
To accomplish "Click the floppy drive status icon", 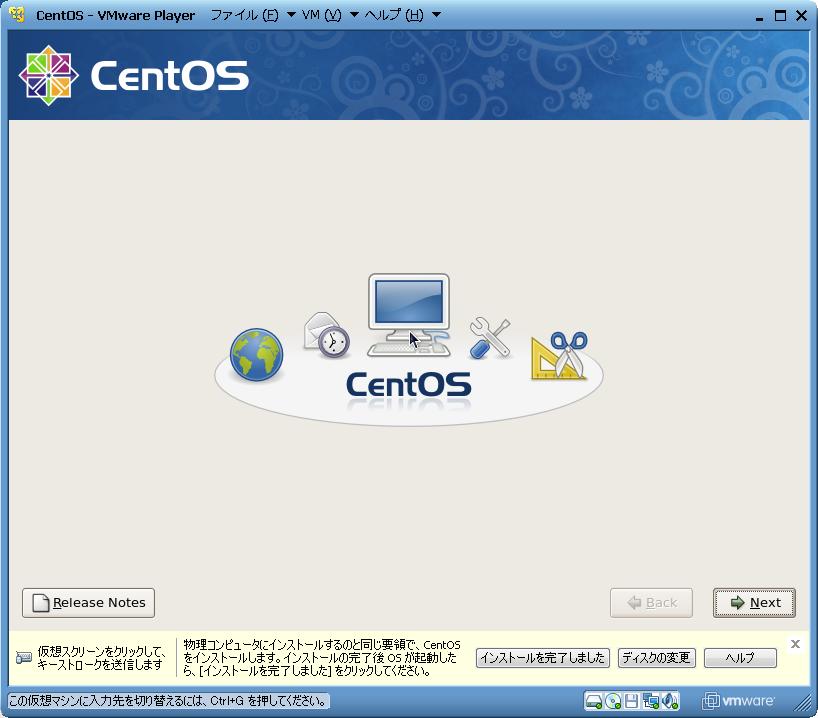I will pyautogui.click(x=632, y=700).
